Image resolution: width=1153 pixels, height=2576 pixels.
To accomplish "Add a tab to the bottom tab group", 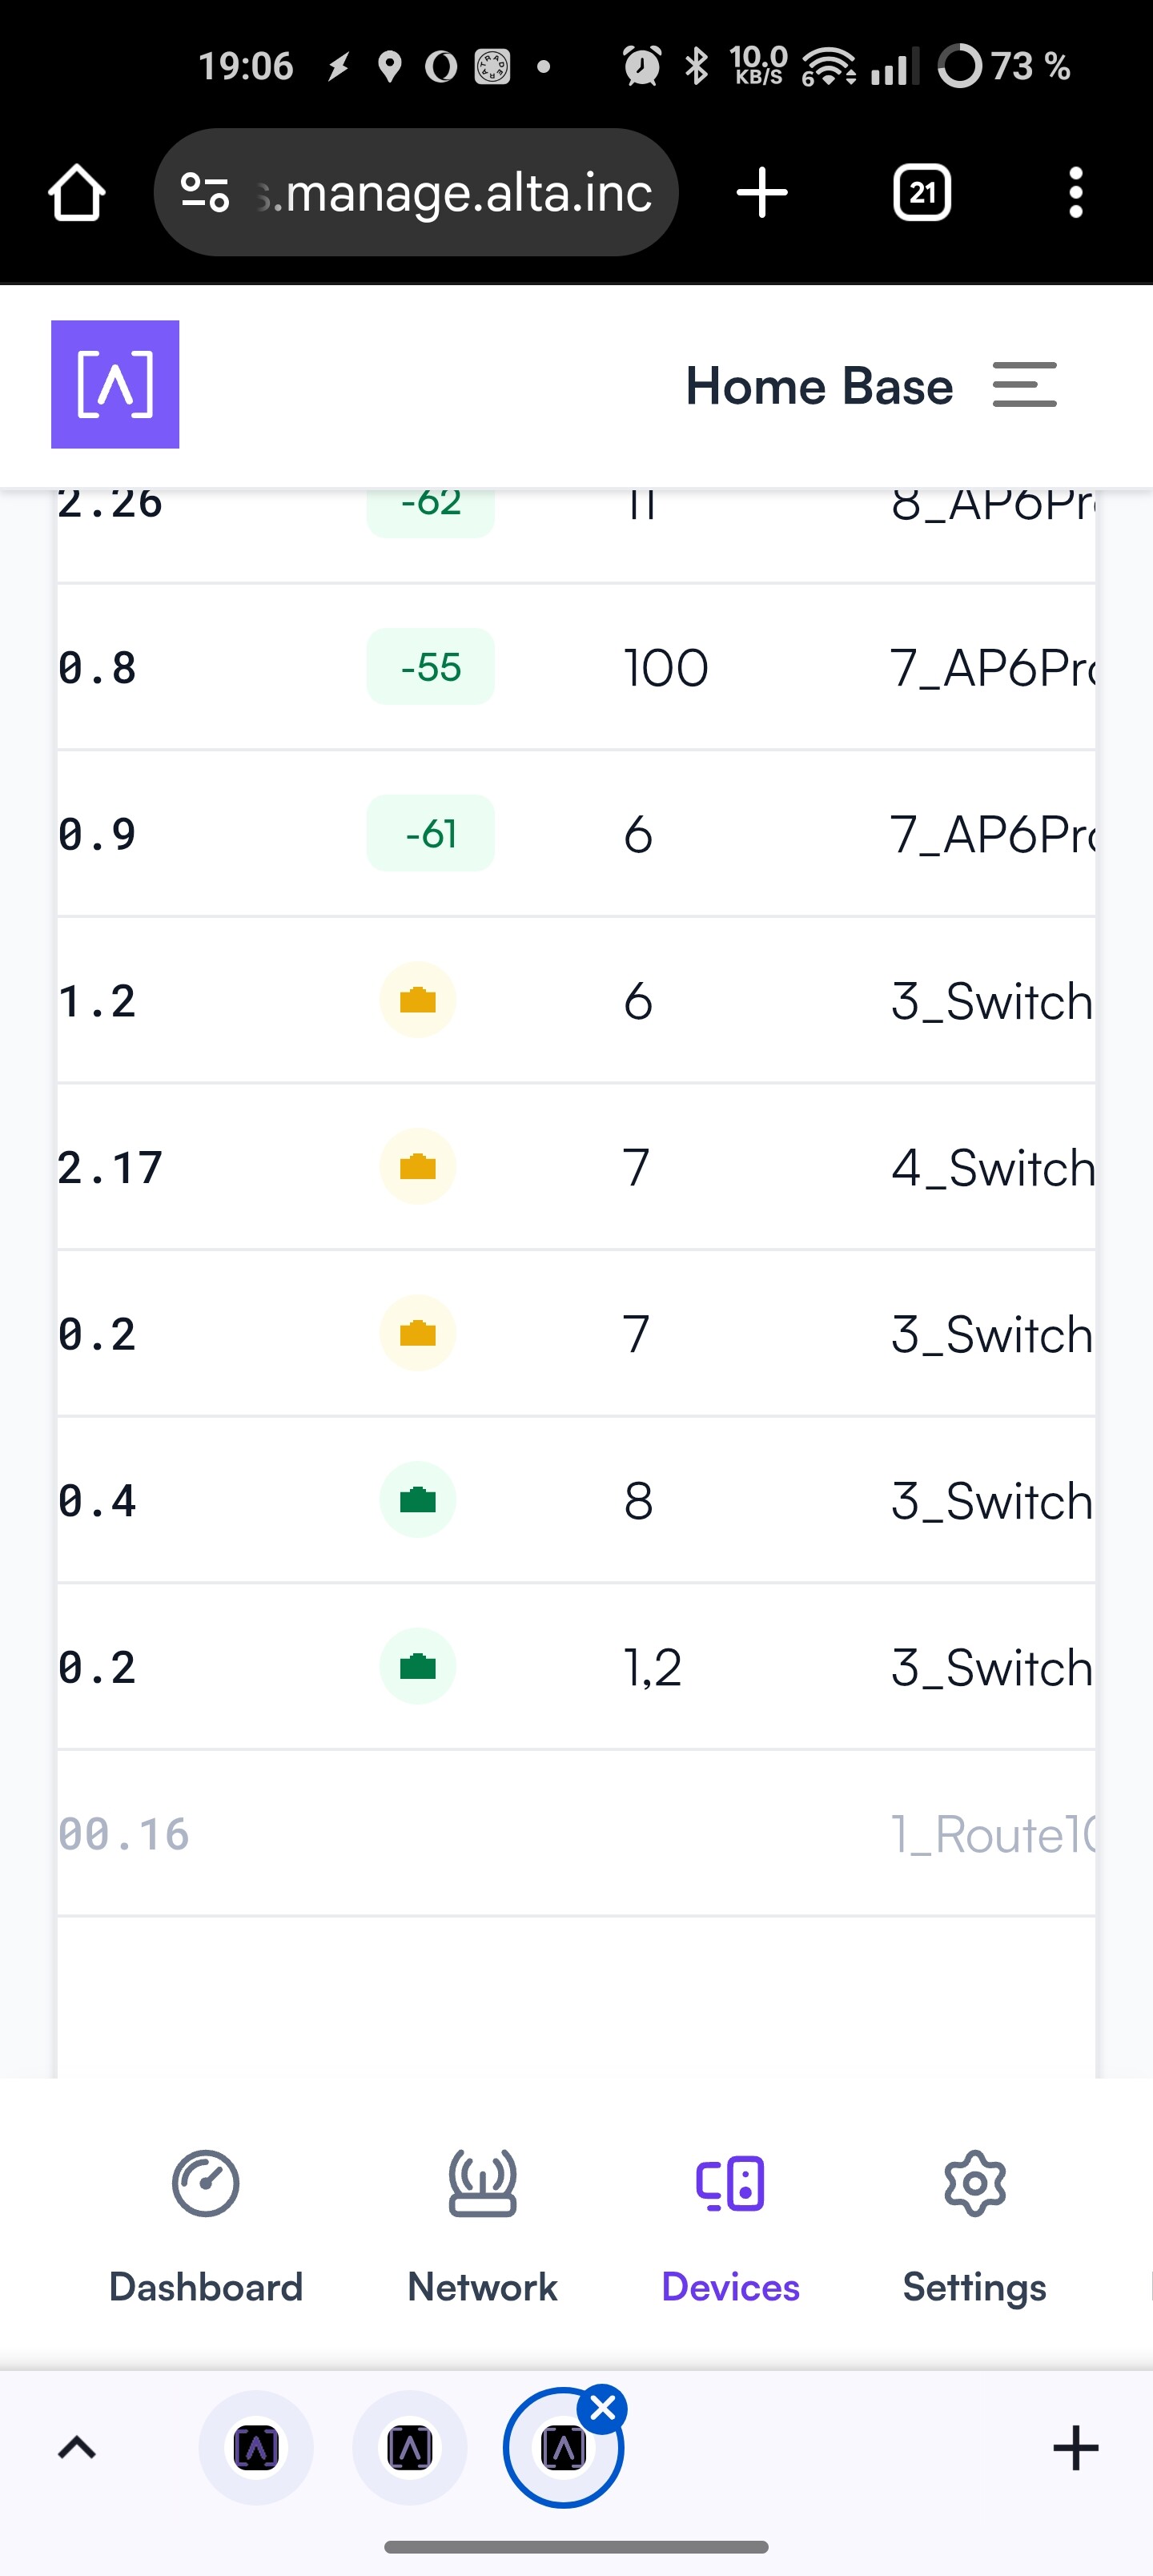I will [x=1075, y=2448].
